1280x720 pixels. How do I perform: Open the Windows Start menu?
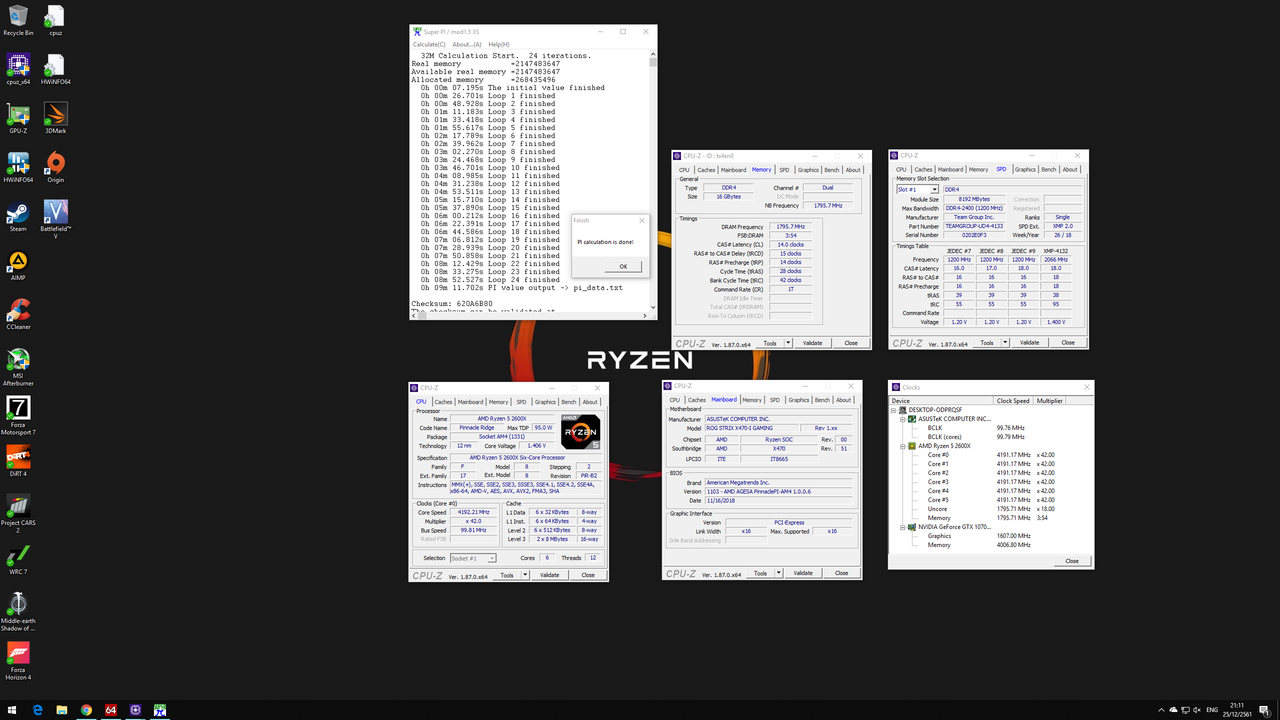pyautogui.click(x=14, y=710)
